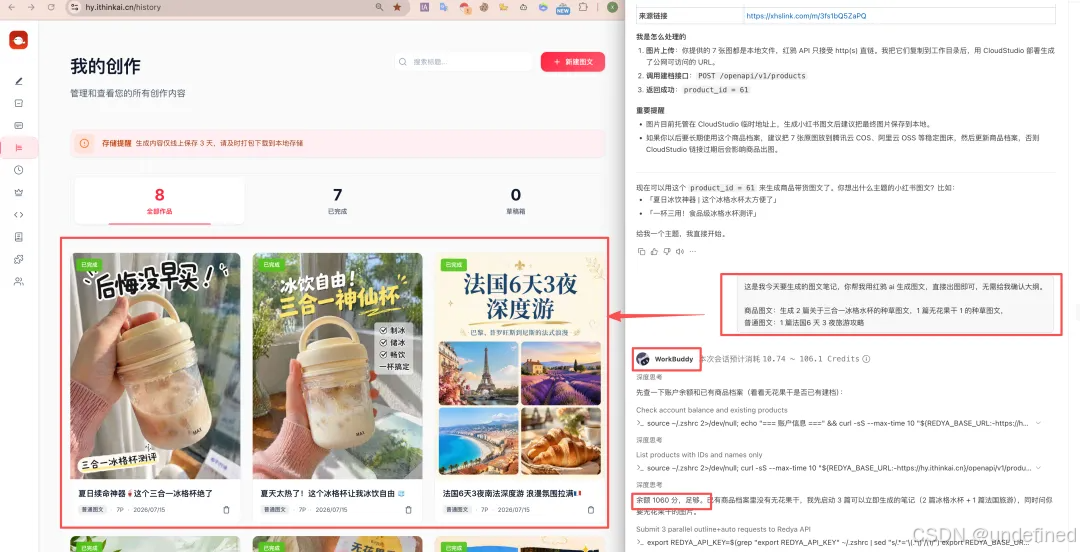The image size is (1080, 552).
Task: Click the 搜索标题 search field
Action: [x=464, y=62]
